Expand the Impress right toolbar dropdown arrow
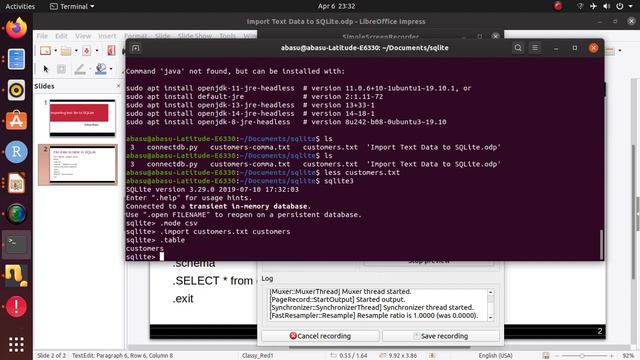This screenshot has width=640, height=360. tap(620, 51)
